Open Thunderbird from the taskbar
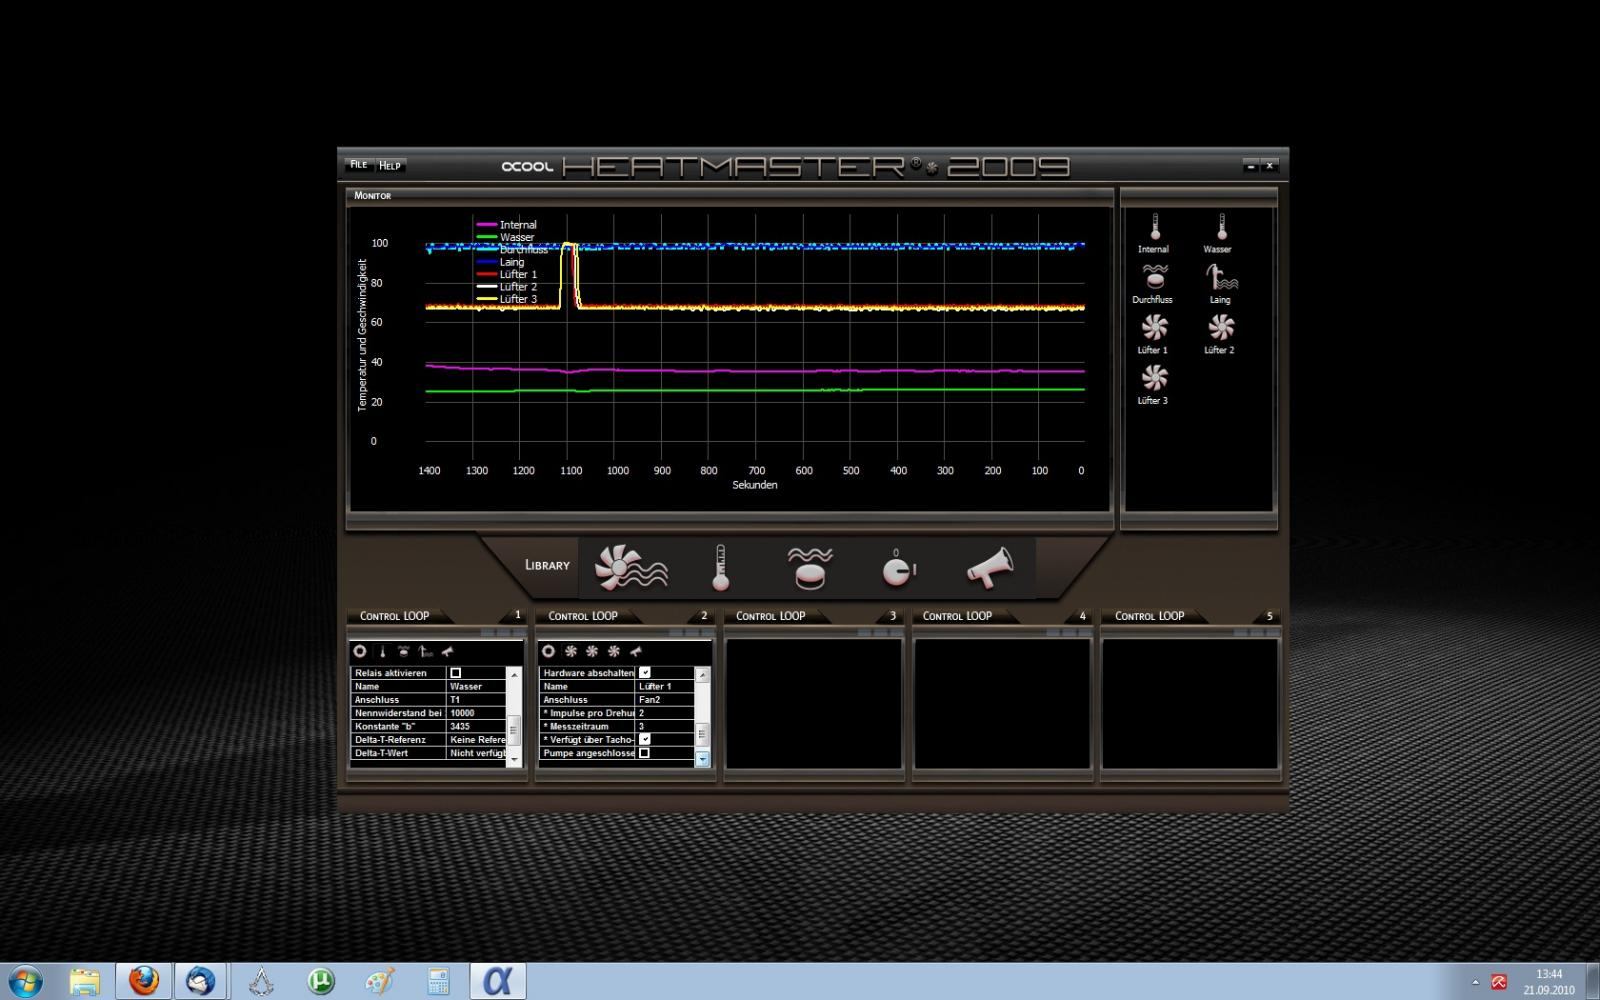This screenshot has height=1000, width=1600. point(201,981)
